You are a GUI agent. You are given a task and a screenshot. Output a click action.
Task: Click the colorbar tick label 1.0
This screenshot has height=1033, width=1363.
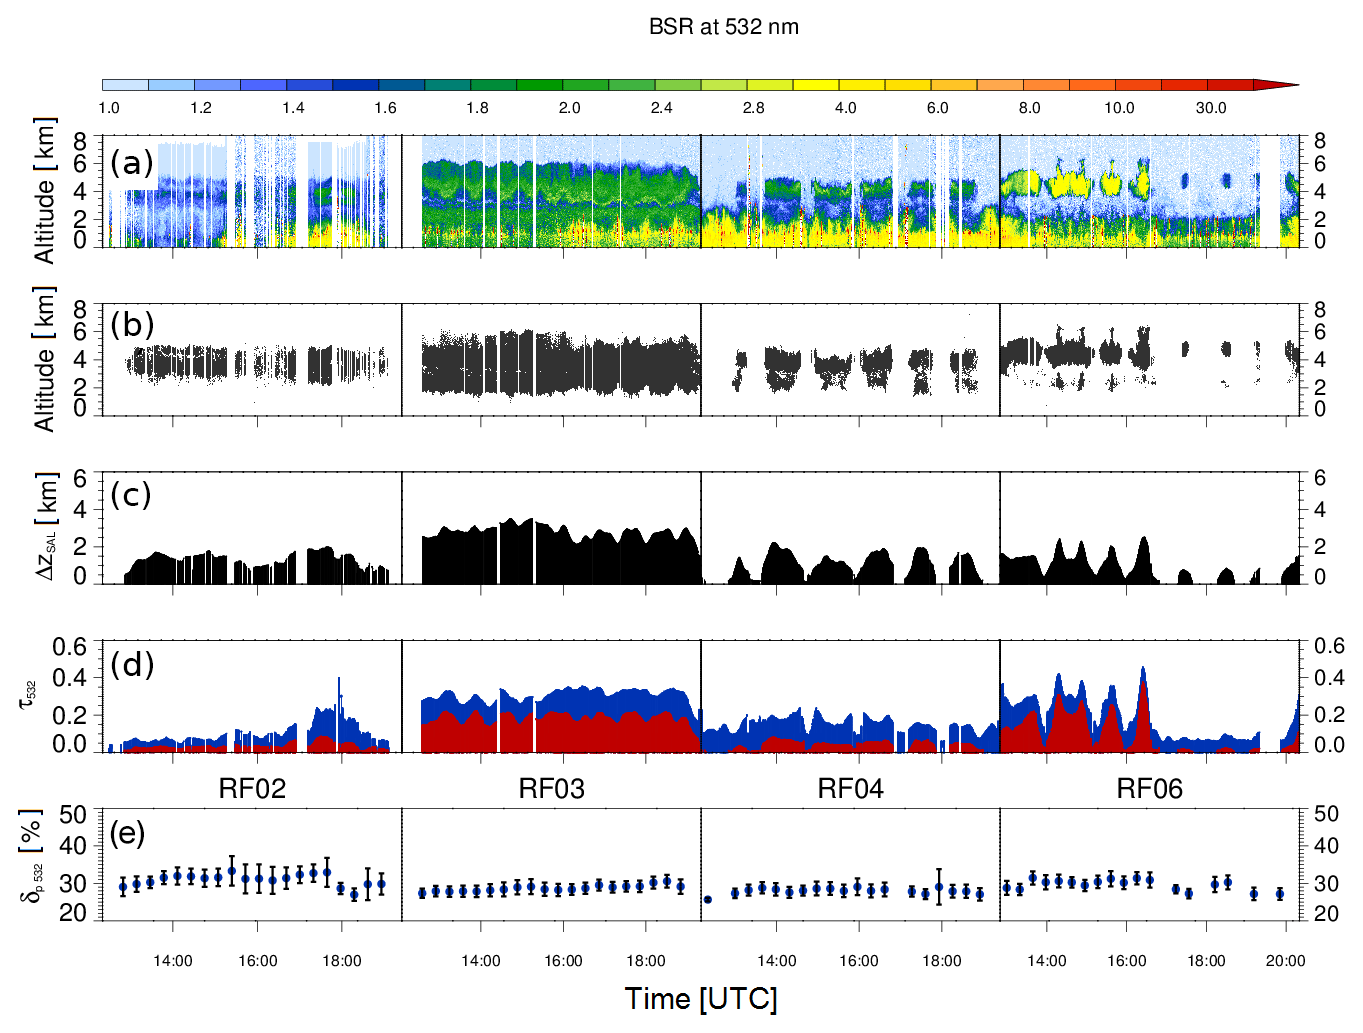click(x=109, y=108)
